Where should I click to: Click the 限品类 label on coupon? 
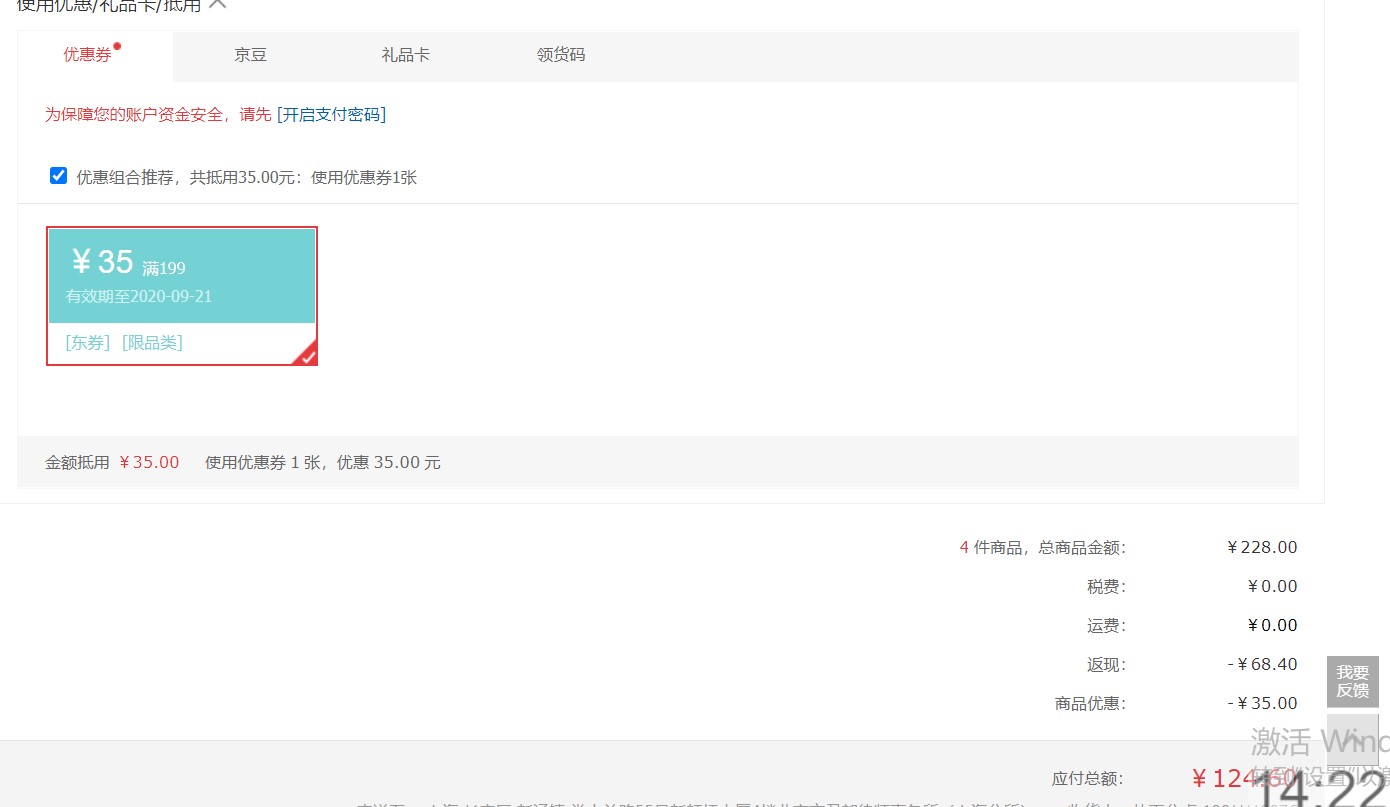click(x=152, y=343)
